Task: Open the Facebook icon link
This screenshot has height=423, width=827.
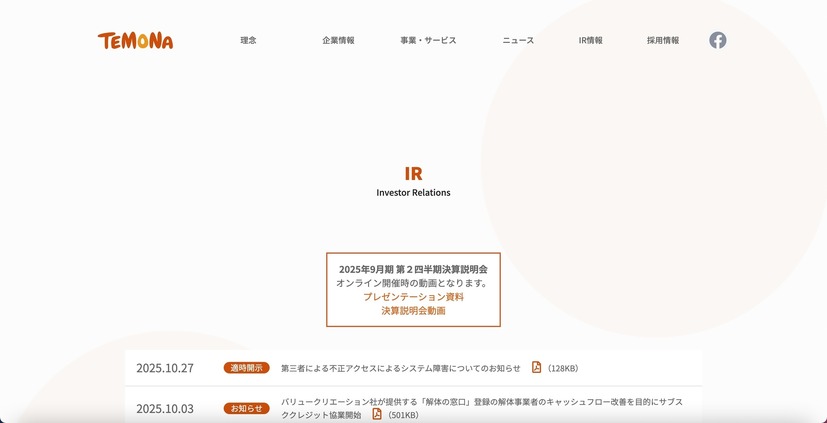Action: [x=717, y=40]
